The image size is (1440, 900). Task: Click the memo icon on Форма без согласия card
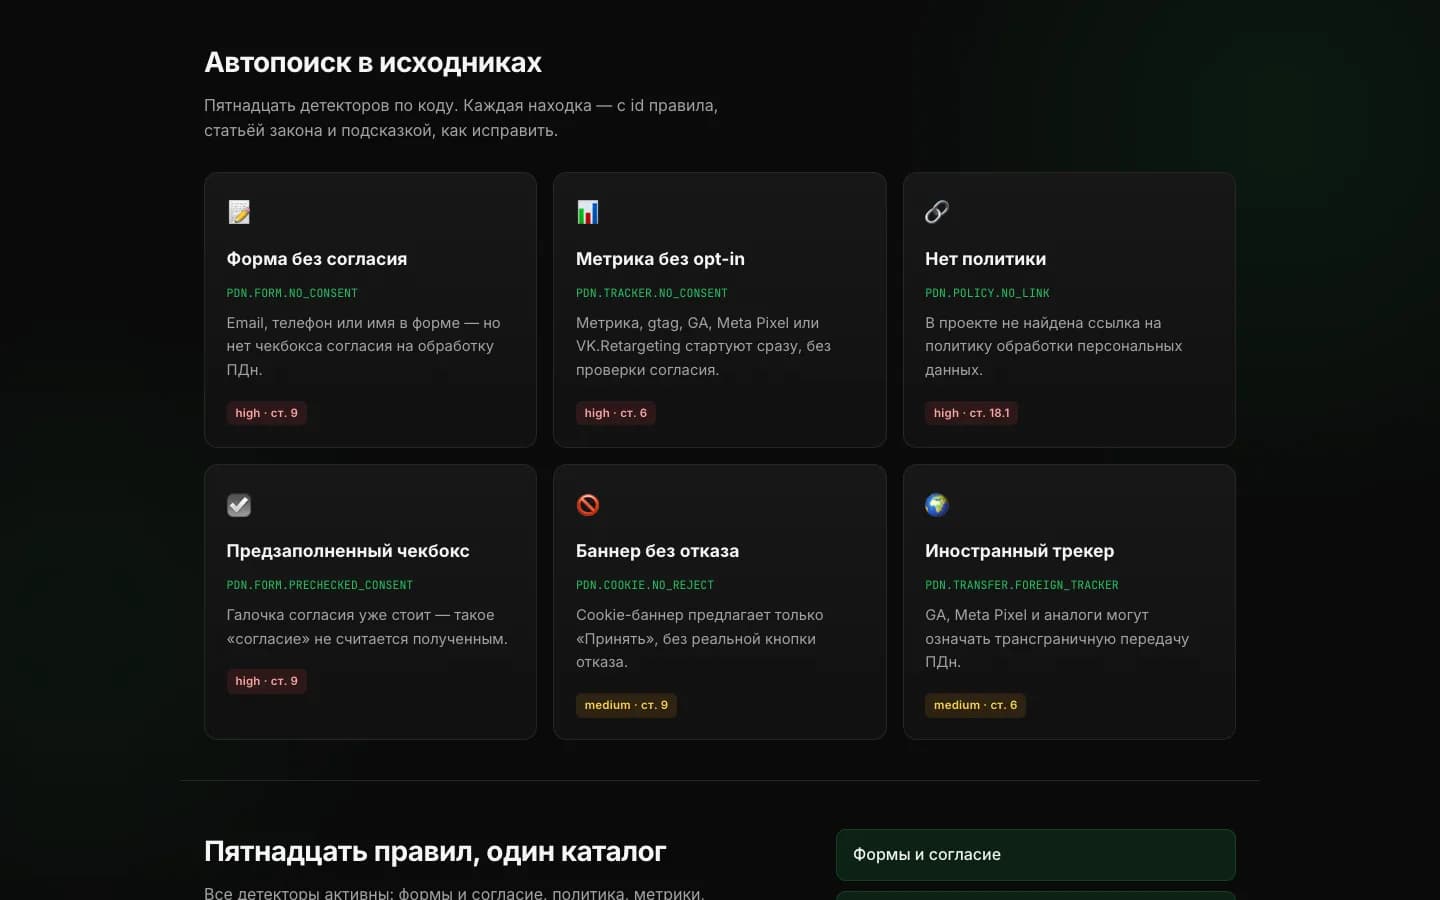point(239,212)
